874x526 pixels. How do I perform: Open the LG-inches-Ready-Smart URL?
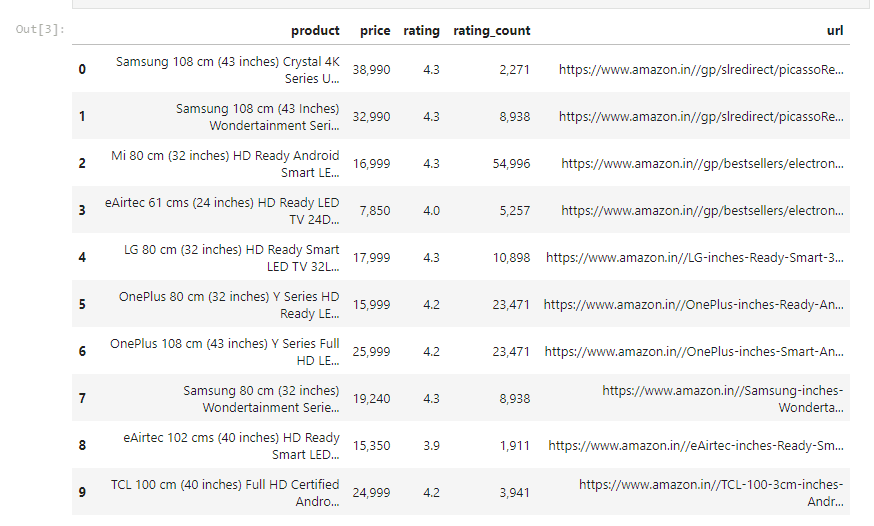pos(694,257)
